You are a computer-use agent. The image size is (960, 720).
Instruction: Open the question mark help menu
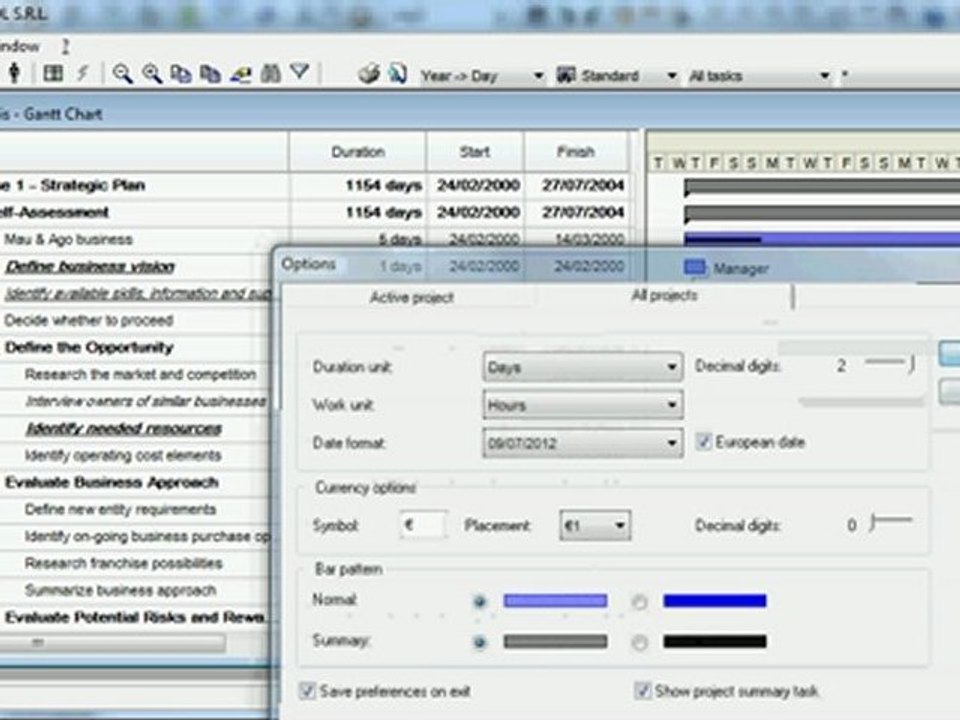click(66, 46)
